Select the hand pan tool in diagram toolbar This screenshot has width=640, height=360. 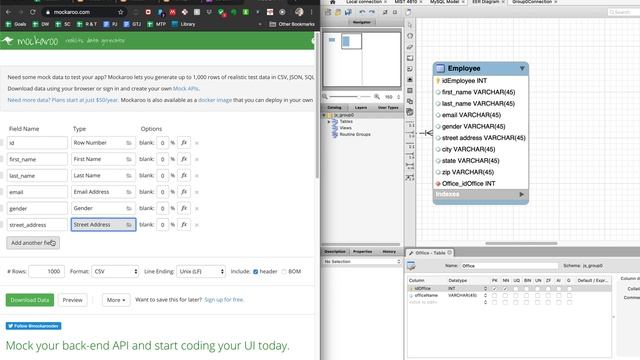(410, 36)
